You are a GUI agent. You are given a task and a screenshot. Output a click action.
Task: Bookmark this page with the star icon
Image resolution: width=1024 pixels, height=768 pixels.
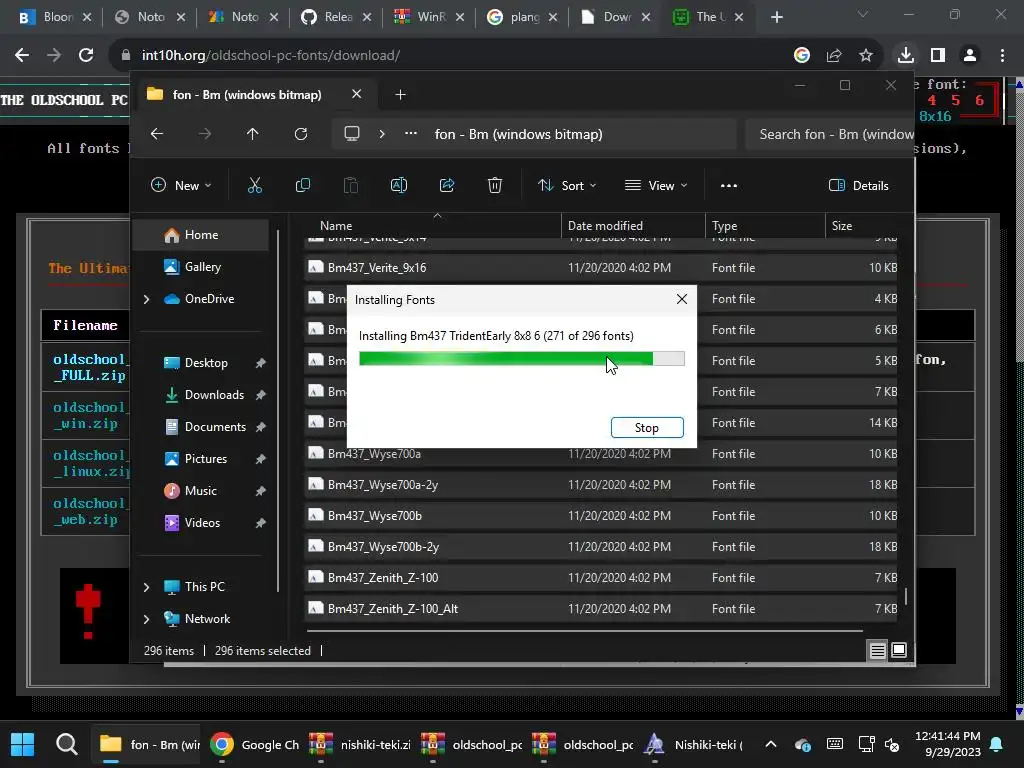click(x=866, y=56)
